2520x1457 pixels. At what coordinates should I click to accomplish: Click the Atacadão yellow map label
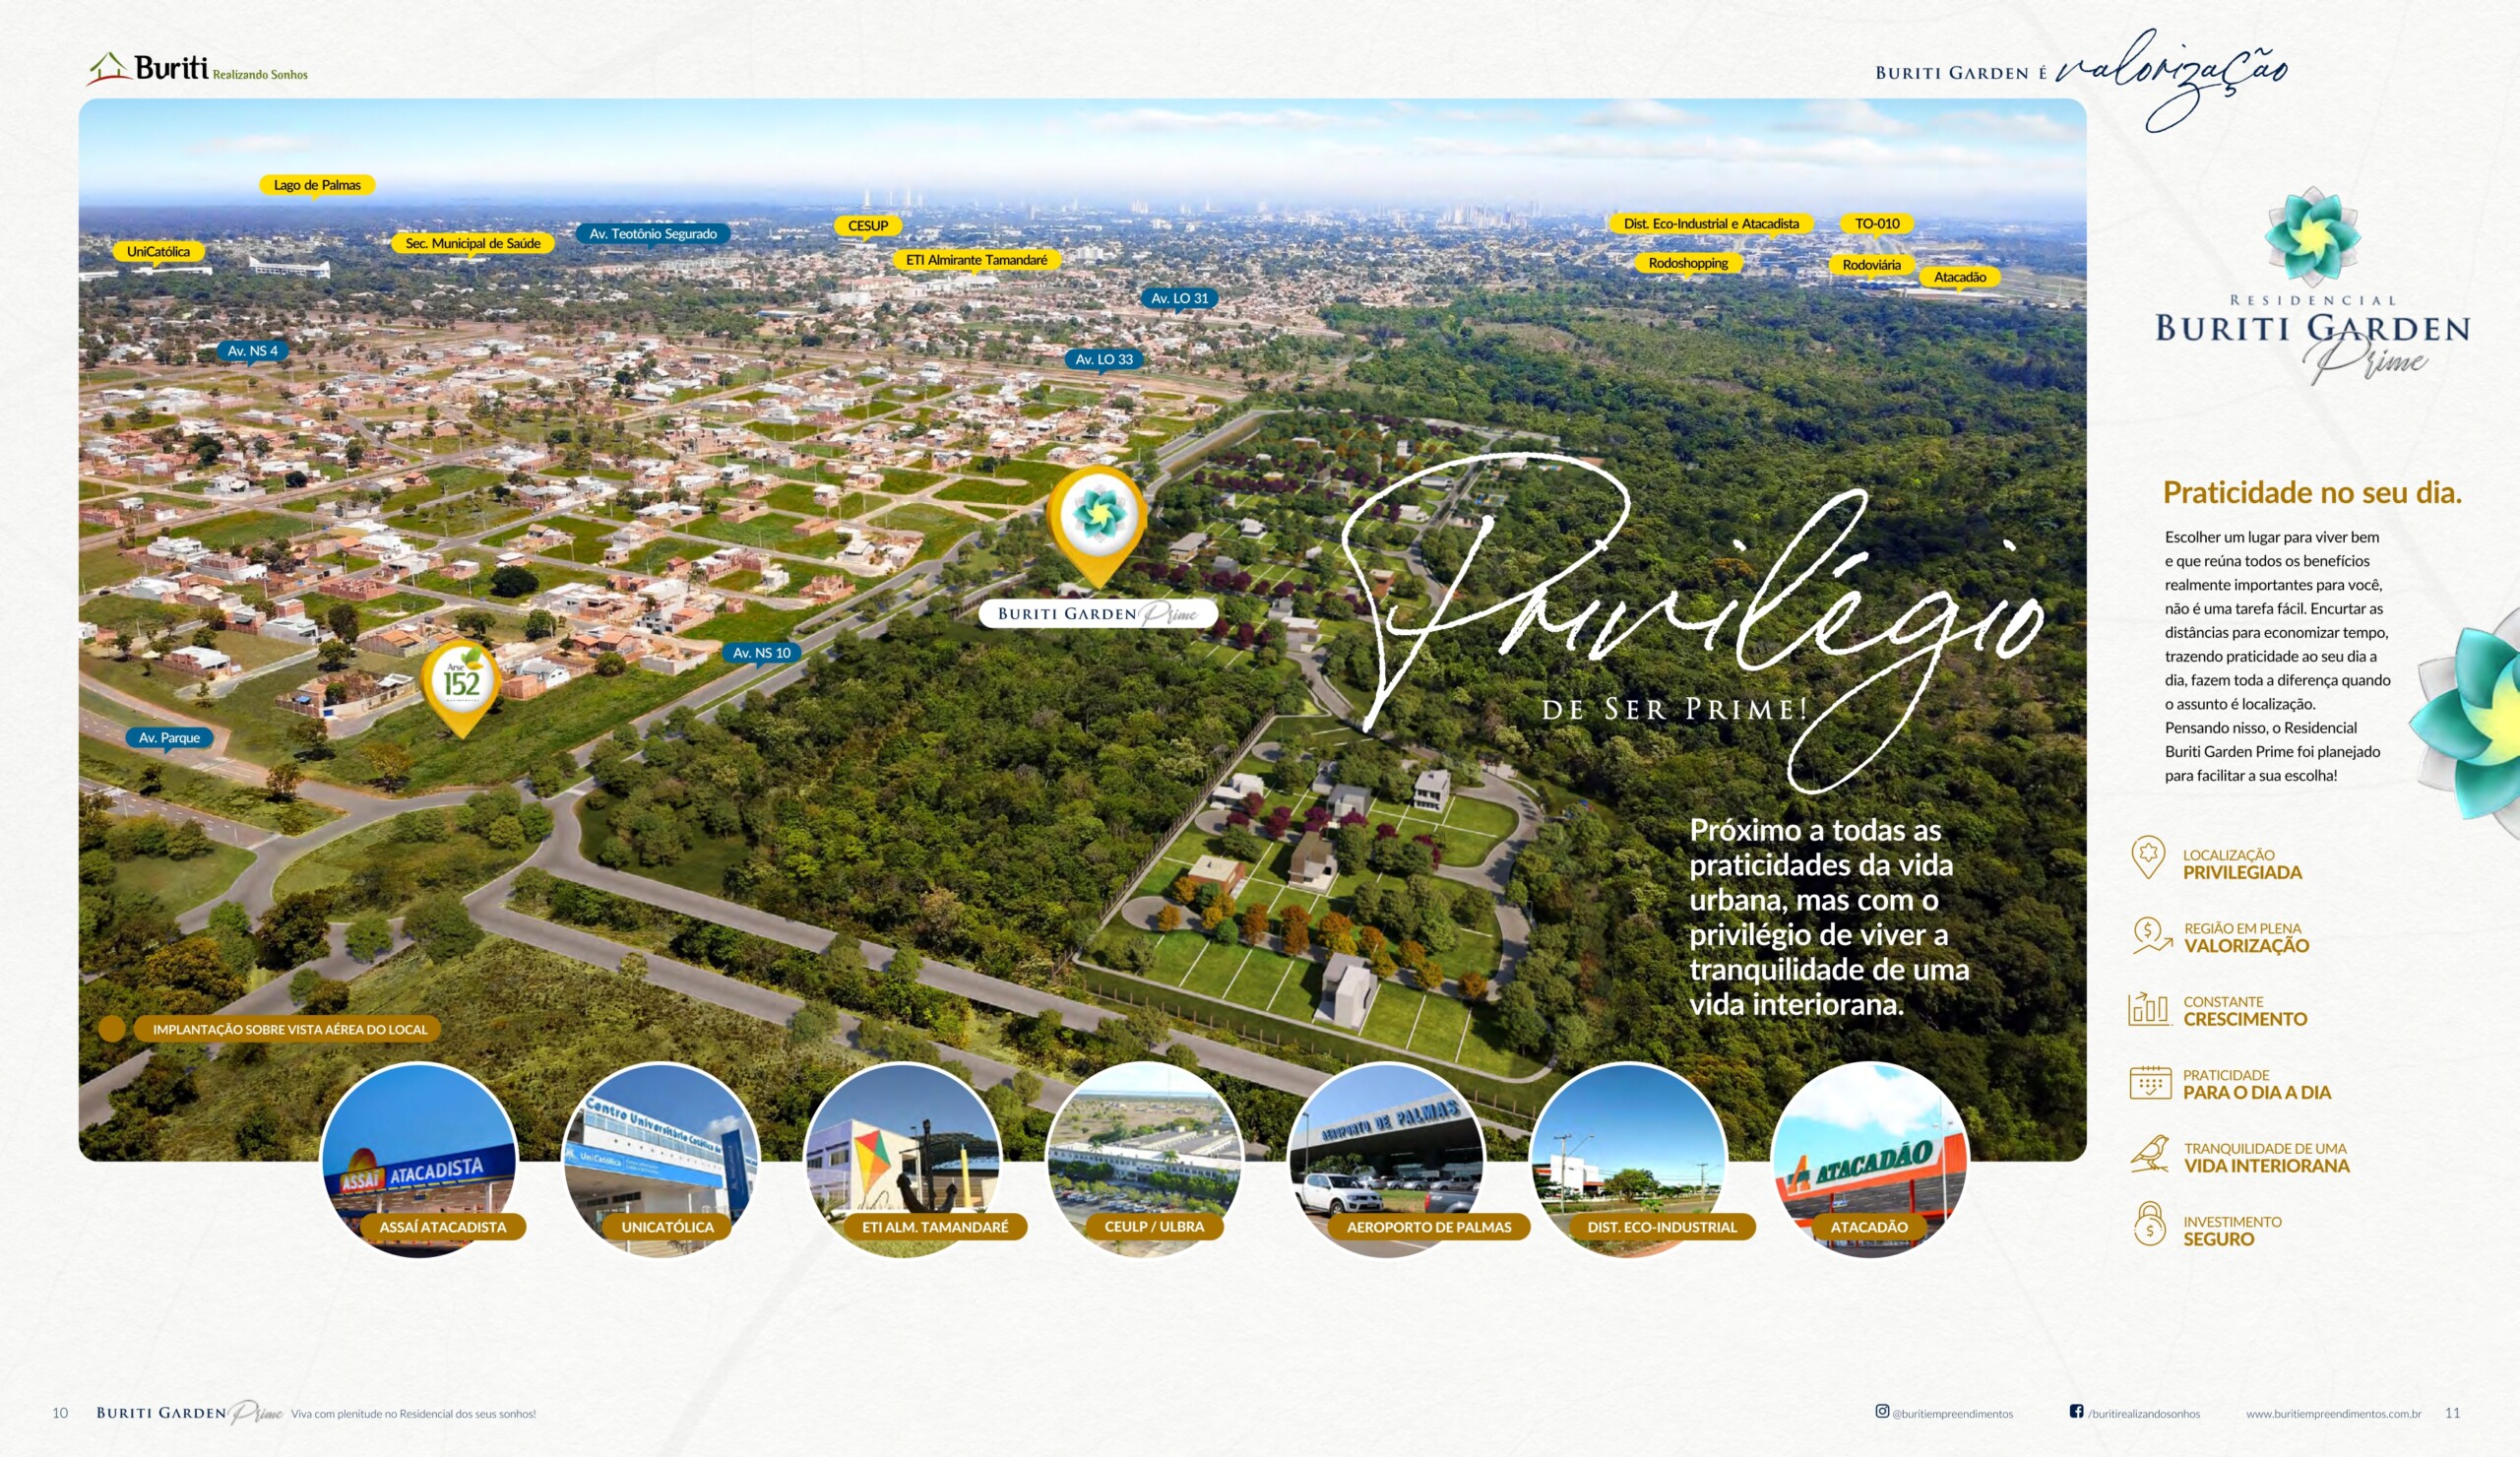click(1960, 277)
